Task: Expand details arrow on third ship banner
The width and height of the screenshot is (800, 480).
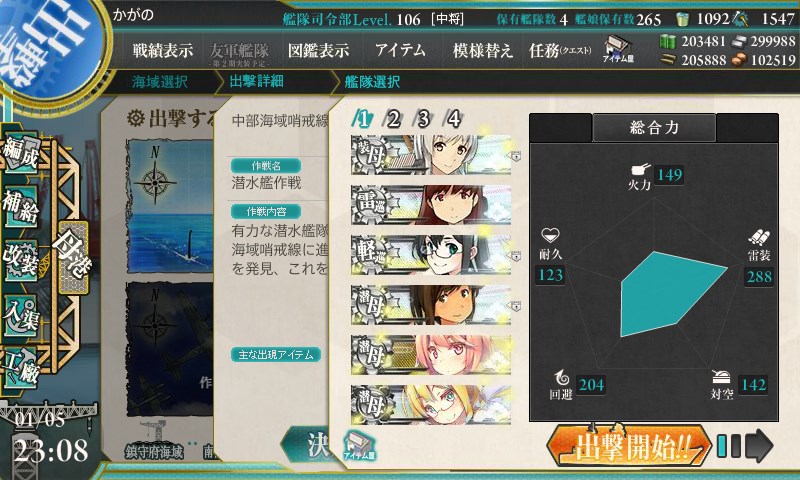Action: click(x=516, y=256)
